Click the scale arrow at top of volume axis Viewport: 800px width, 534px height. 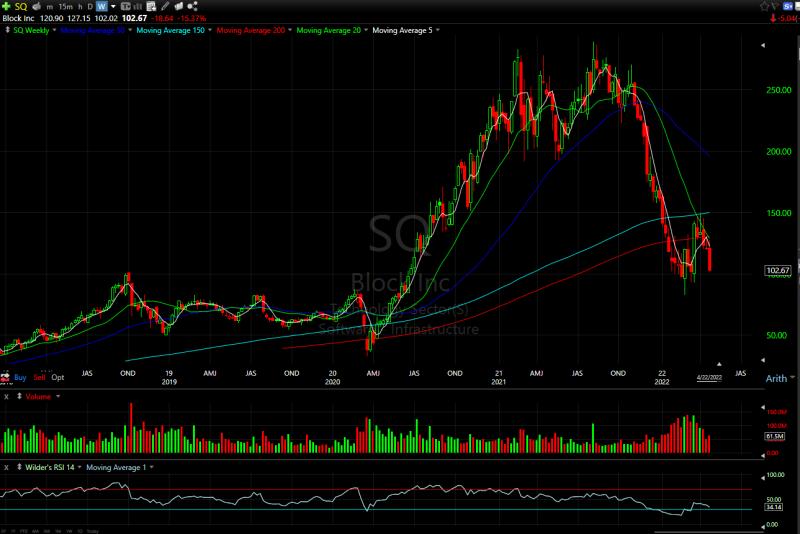click(763, 408)
